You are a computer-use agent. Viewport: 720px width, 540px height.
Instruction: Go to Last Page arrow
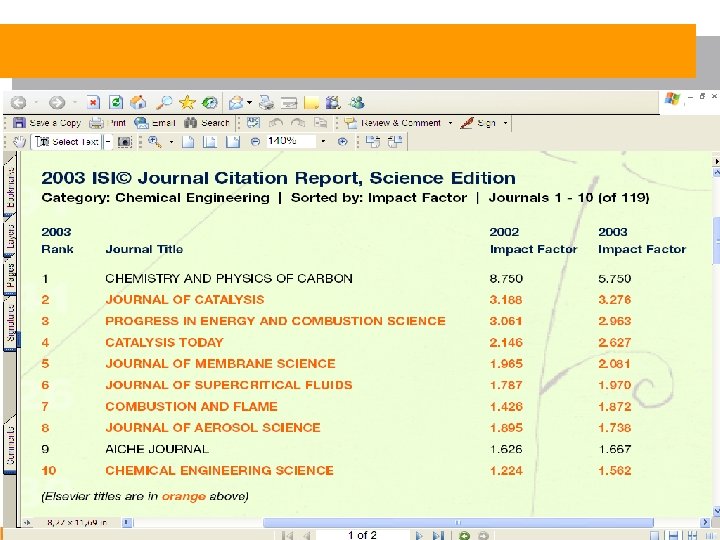coord(438,535)
